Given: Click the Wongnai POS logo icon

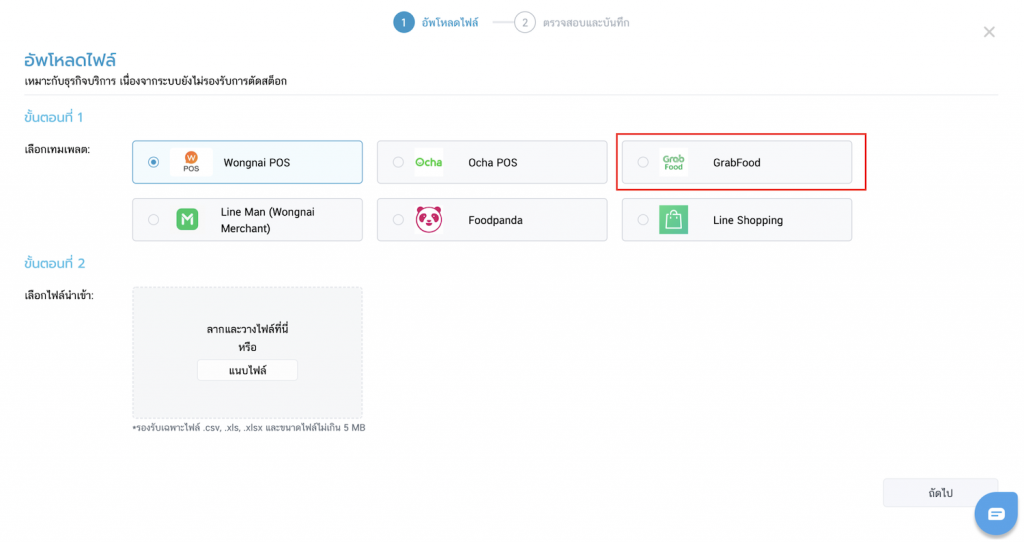Looking at the screenshot, I should click(191, 162).
